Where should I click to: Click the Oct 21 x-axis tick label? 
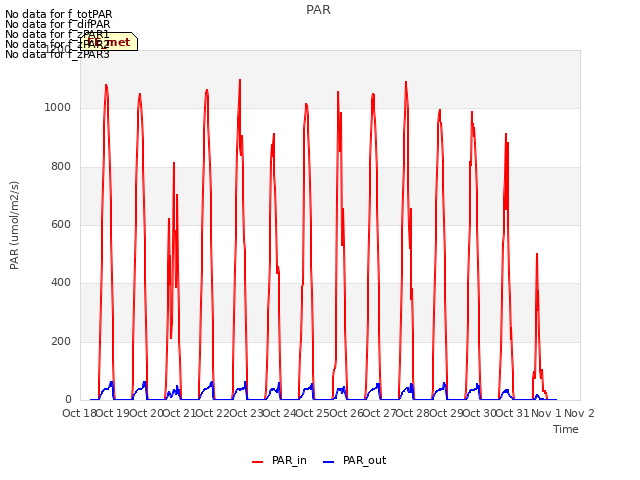(x=179, y=413)
